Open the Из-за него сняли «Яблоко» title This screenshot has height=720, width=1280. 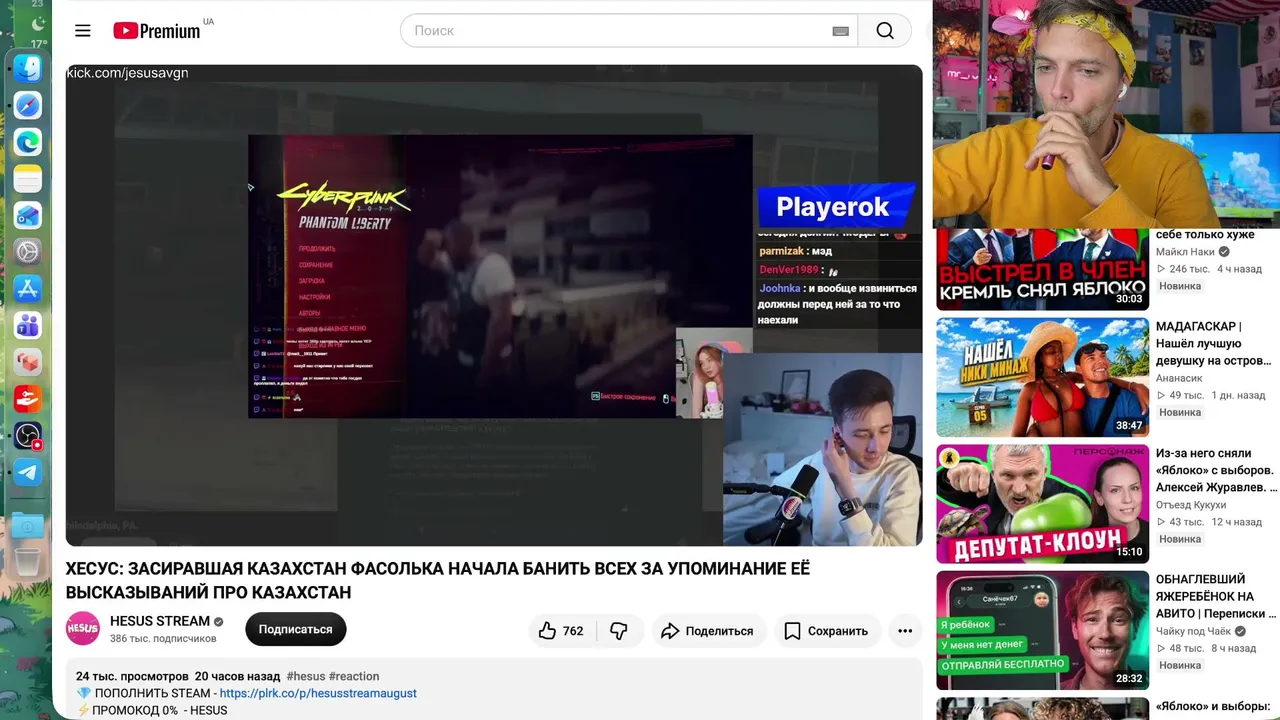pyautogui.click(x=1216, y=470)
